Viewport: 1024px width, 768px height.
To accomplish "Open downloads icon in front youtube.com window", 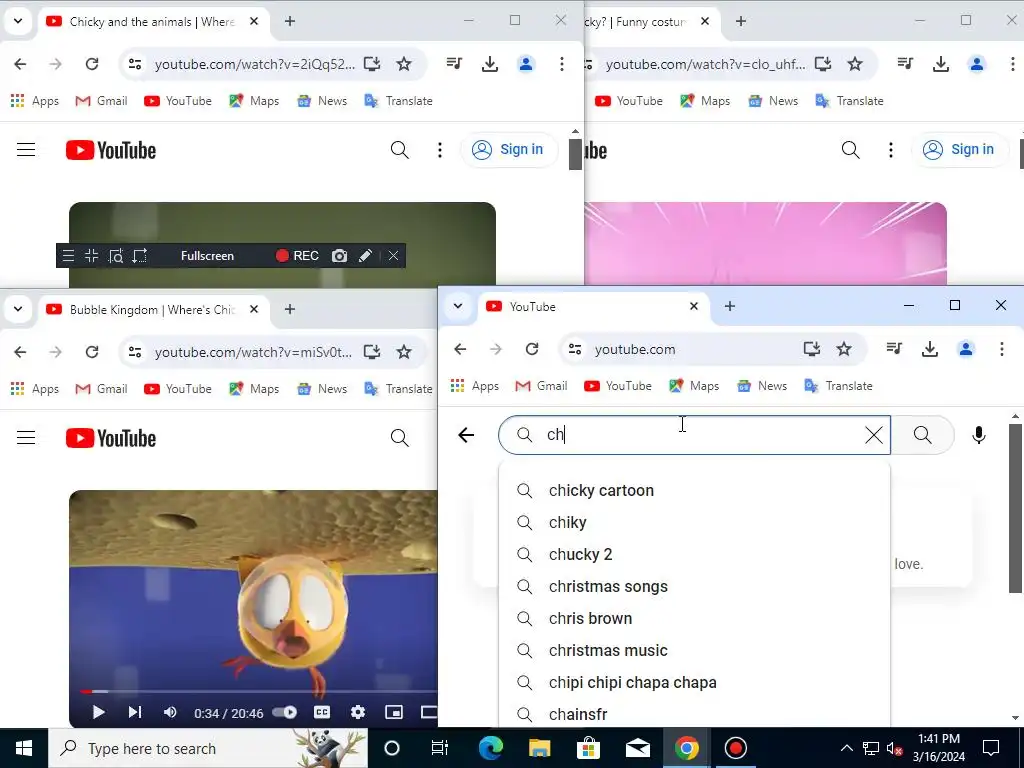I will click(929, 349).
